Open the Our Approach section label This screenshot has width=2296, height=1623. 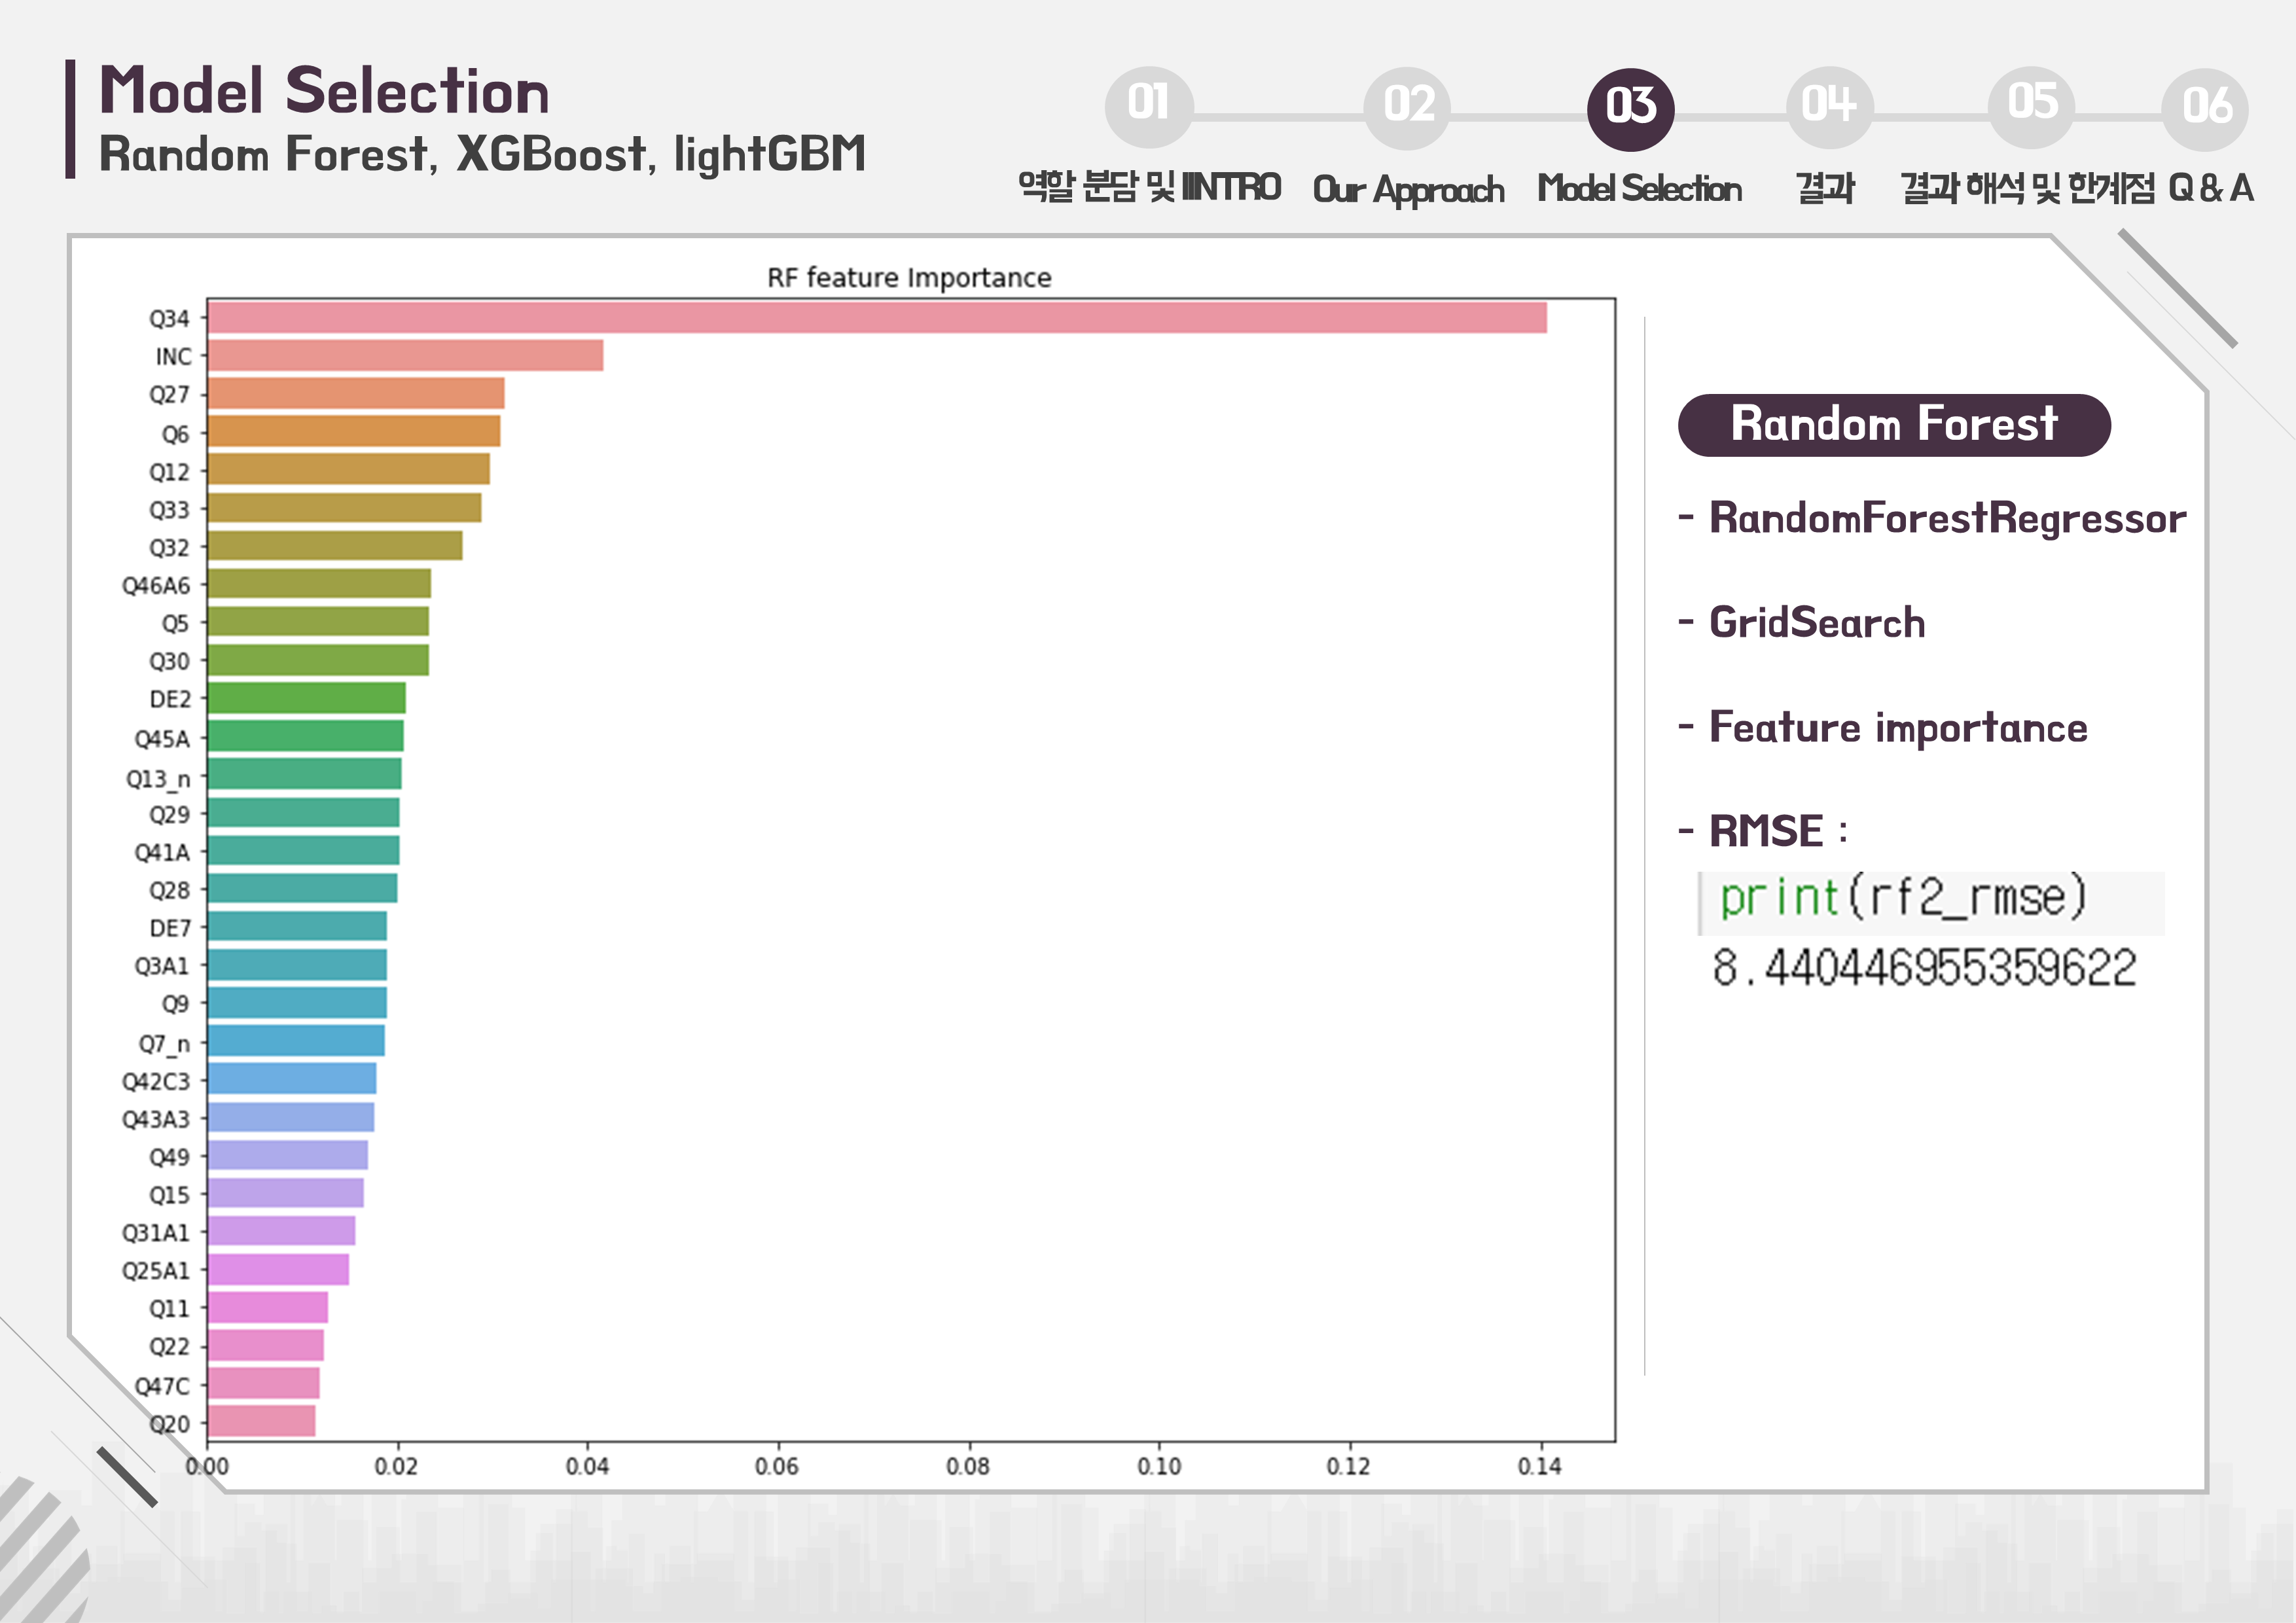point(1407,189)
